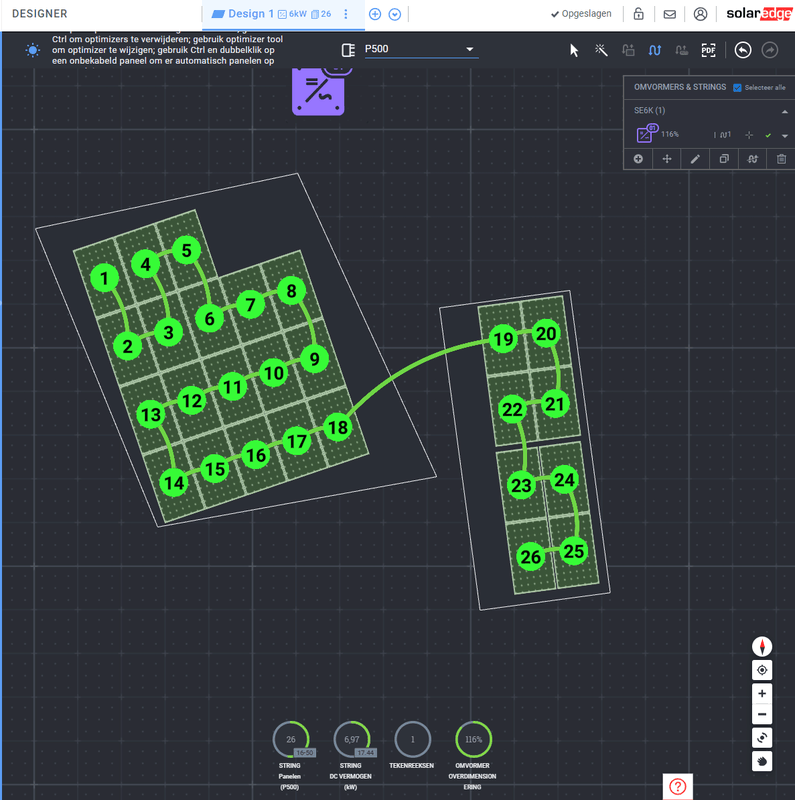Zoom in with the plus button

(762, 693)
